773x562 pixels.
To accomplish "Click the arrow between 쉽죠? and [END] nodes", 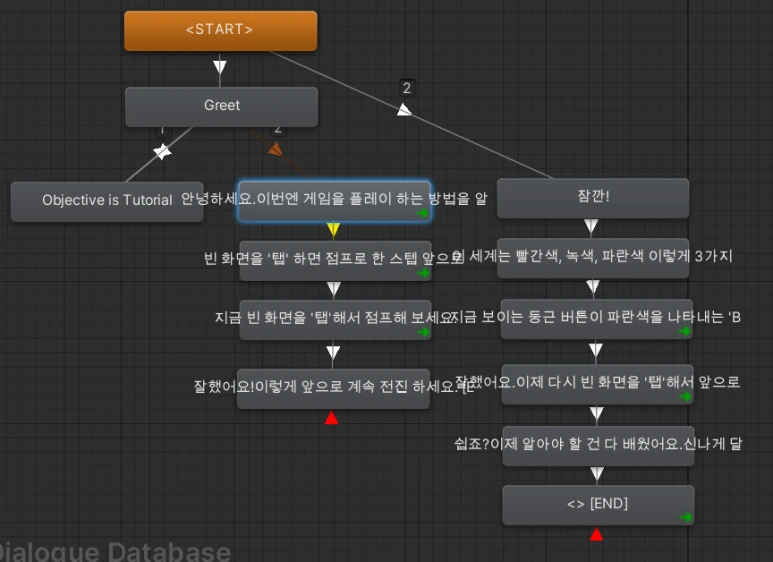I will click(597, 474).
